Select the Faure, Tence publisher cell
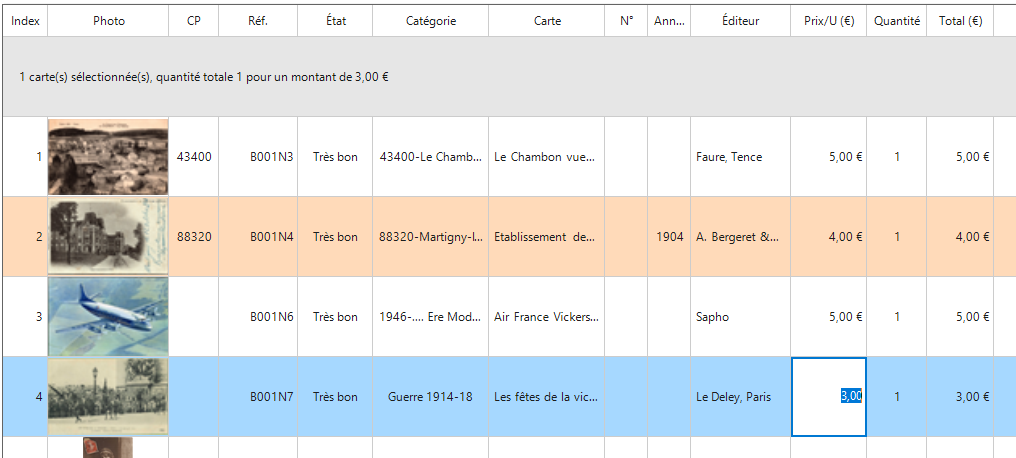Screen dimensions: 1016x458 (726, 157)
